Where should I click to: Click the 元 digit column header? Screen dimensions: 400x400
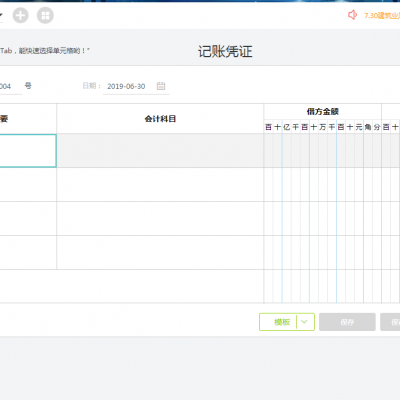359,127
